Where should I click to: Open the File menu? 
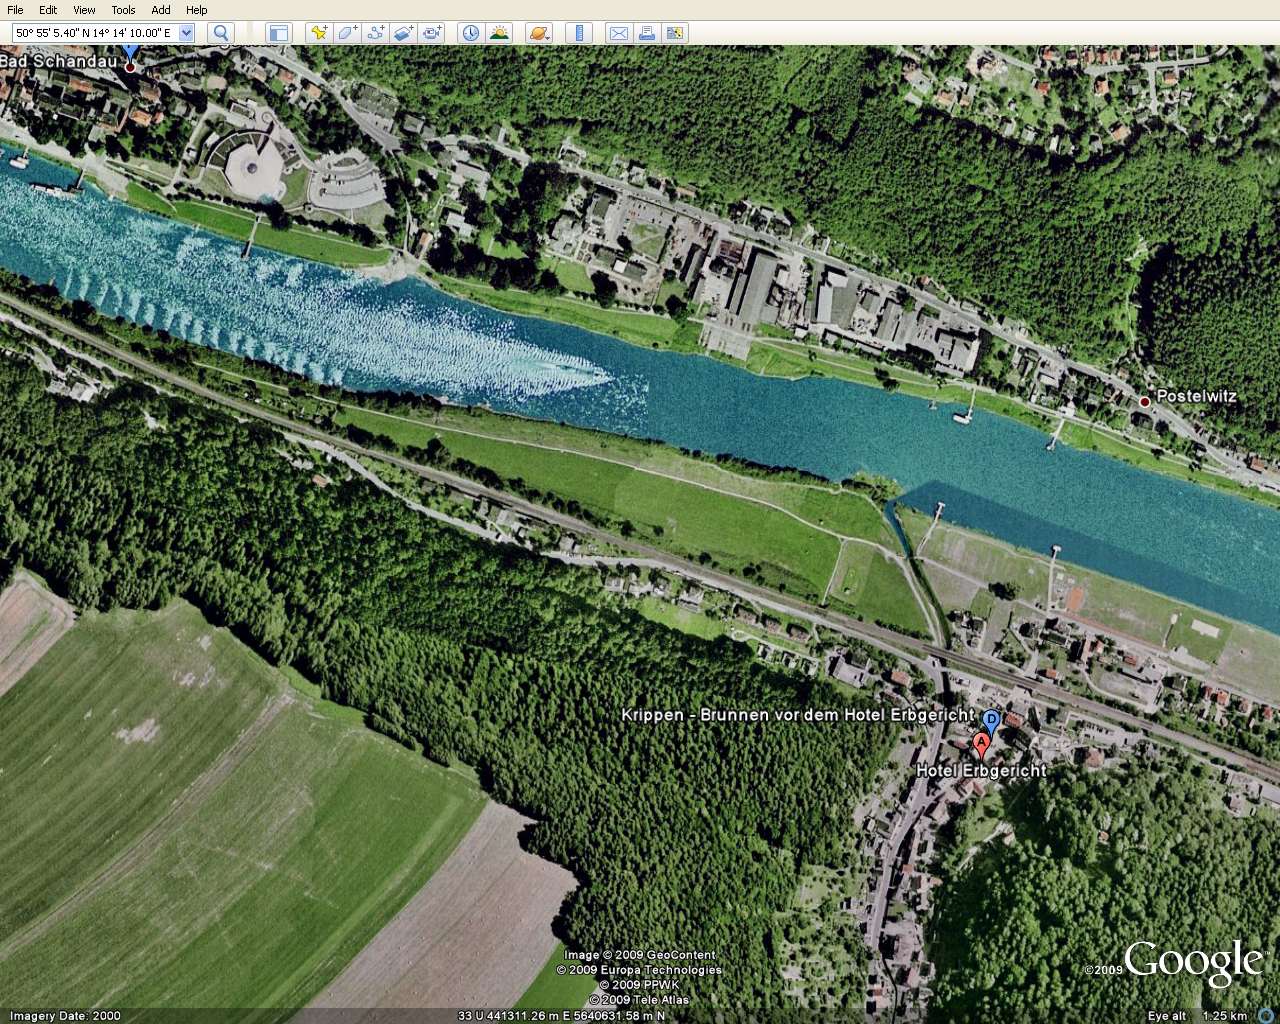pos(15,10)
